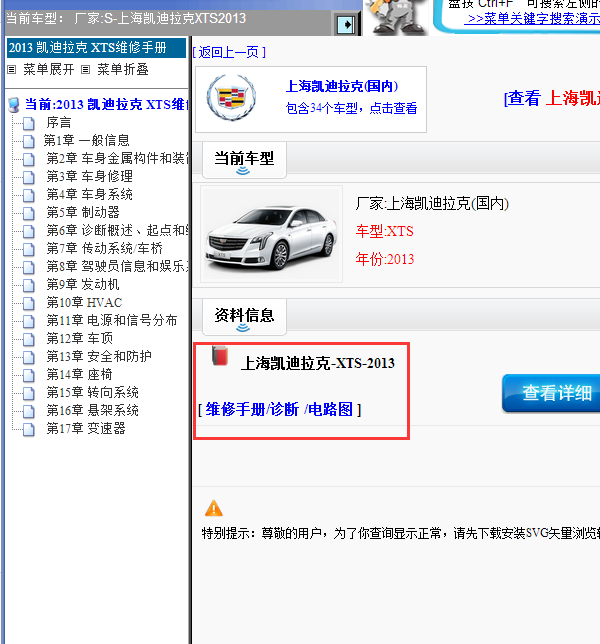The height and width of the screenshot is (644, 600).
Task: Click the page icon next to 第1章 一般信息
Action: click(28, 141)
